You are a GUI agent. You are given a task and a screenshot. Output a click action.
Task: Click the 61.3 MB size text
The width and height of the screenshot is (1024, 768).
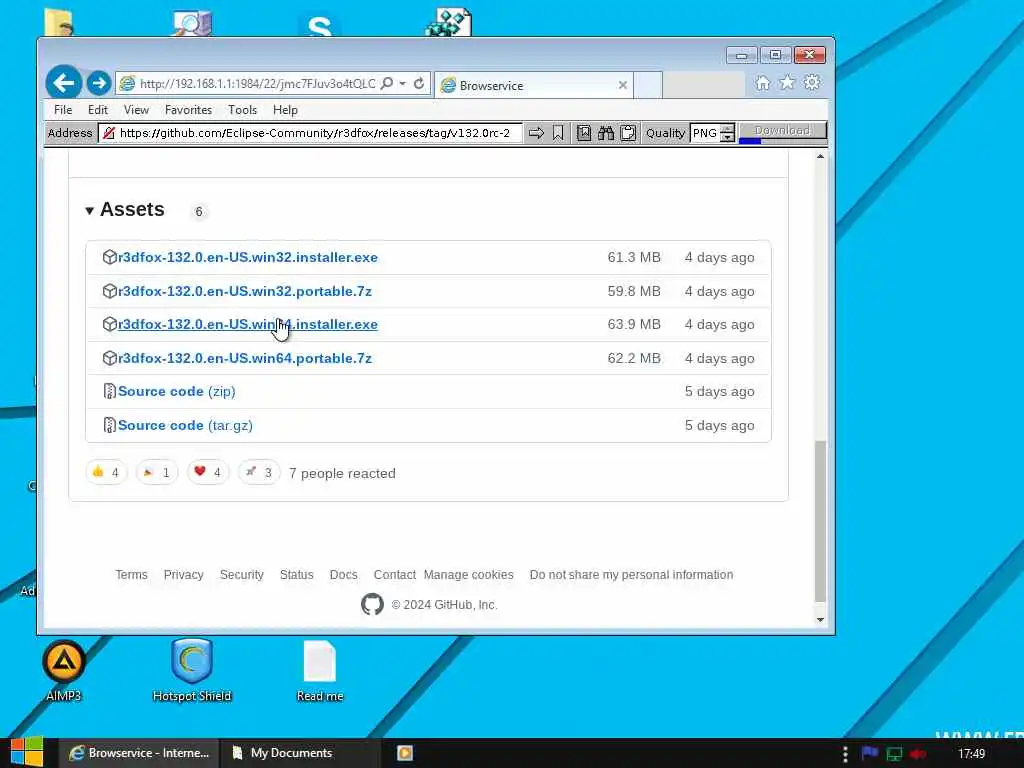tap(633, 257)
